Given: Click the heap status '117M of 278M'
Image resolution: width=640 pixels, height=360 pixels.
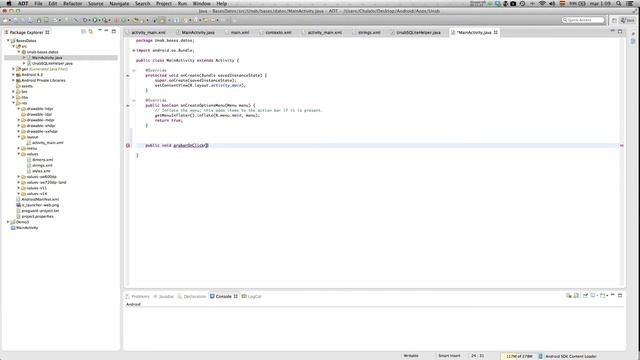Looking at the screenshot, I should click(519, 356).
